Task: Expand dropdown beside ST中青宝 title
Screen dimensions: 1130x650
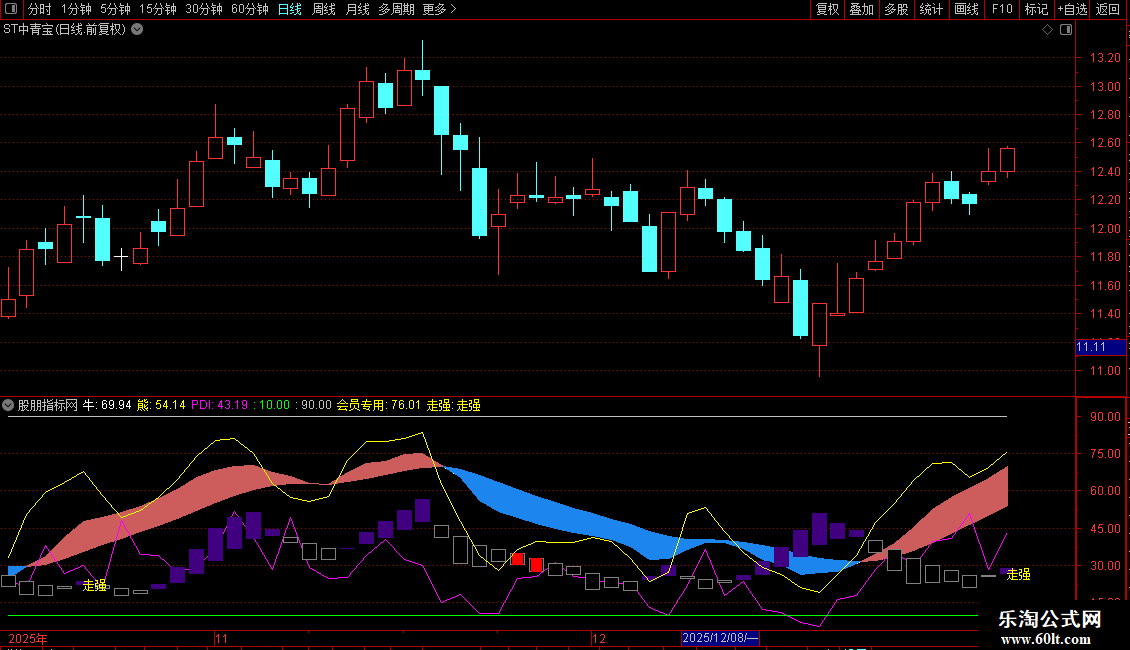Action: pyautogui.click(x=137, y=30)
